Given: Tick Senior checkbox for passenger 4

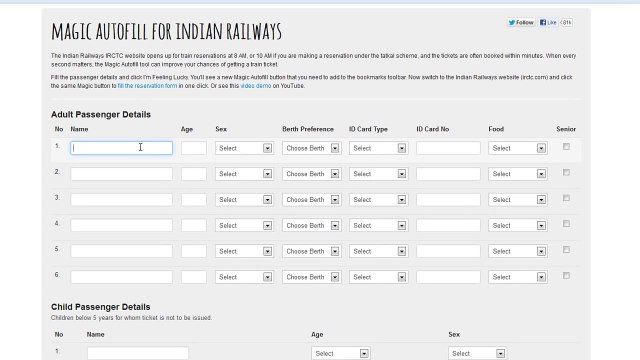Looking at the screenshot, I should click(566, 224).
